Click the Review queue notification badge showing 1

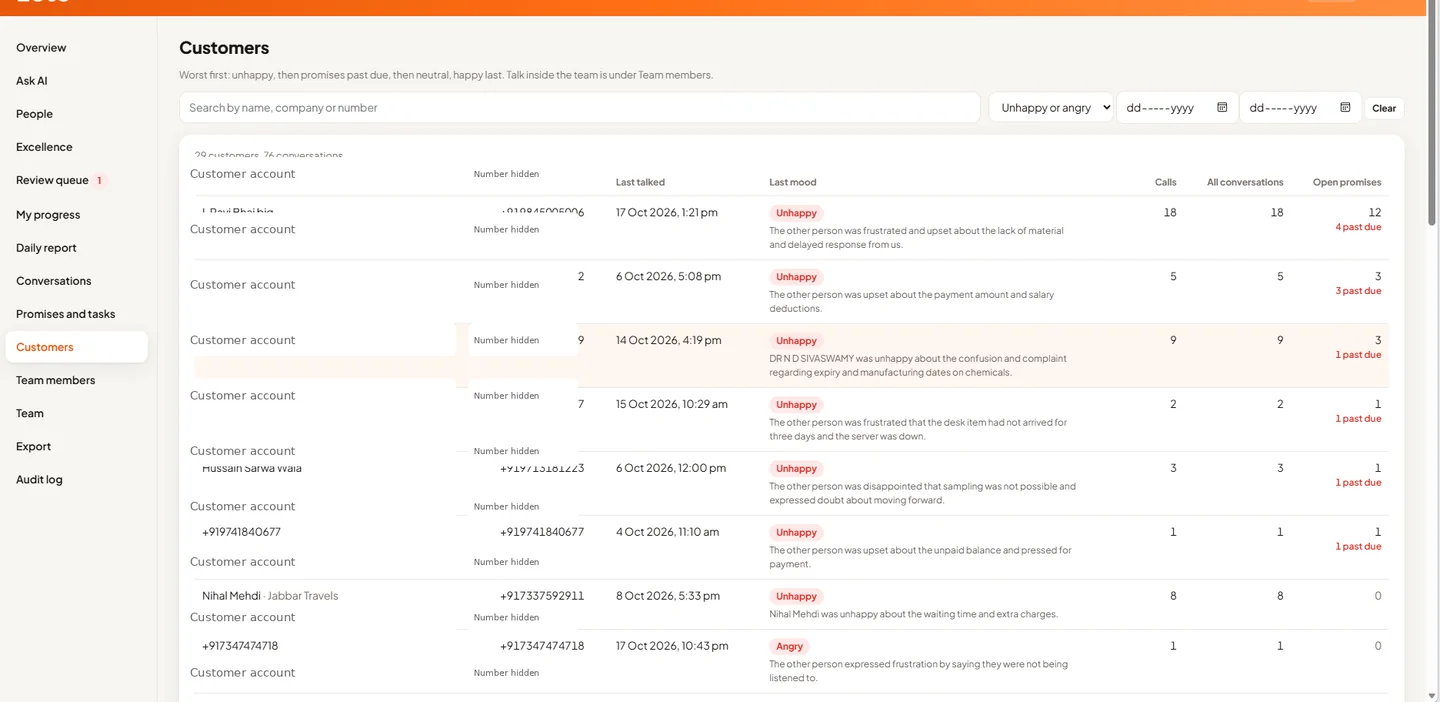click(x=99, y=181)
